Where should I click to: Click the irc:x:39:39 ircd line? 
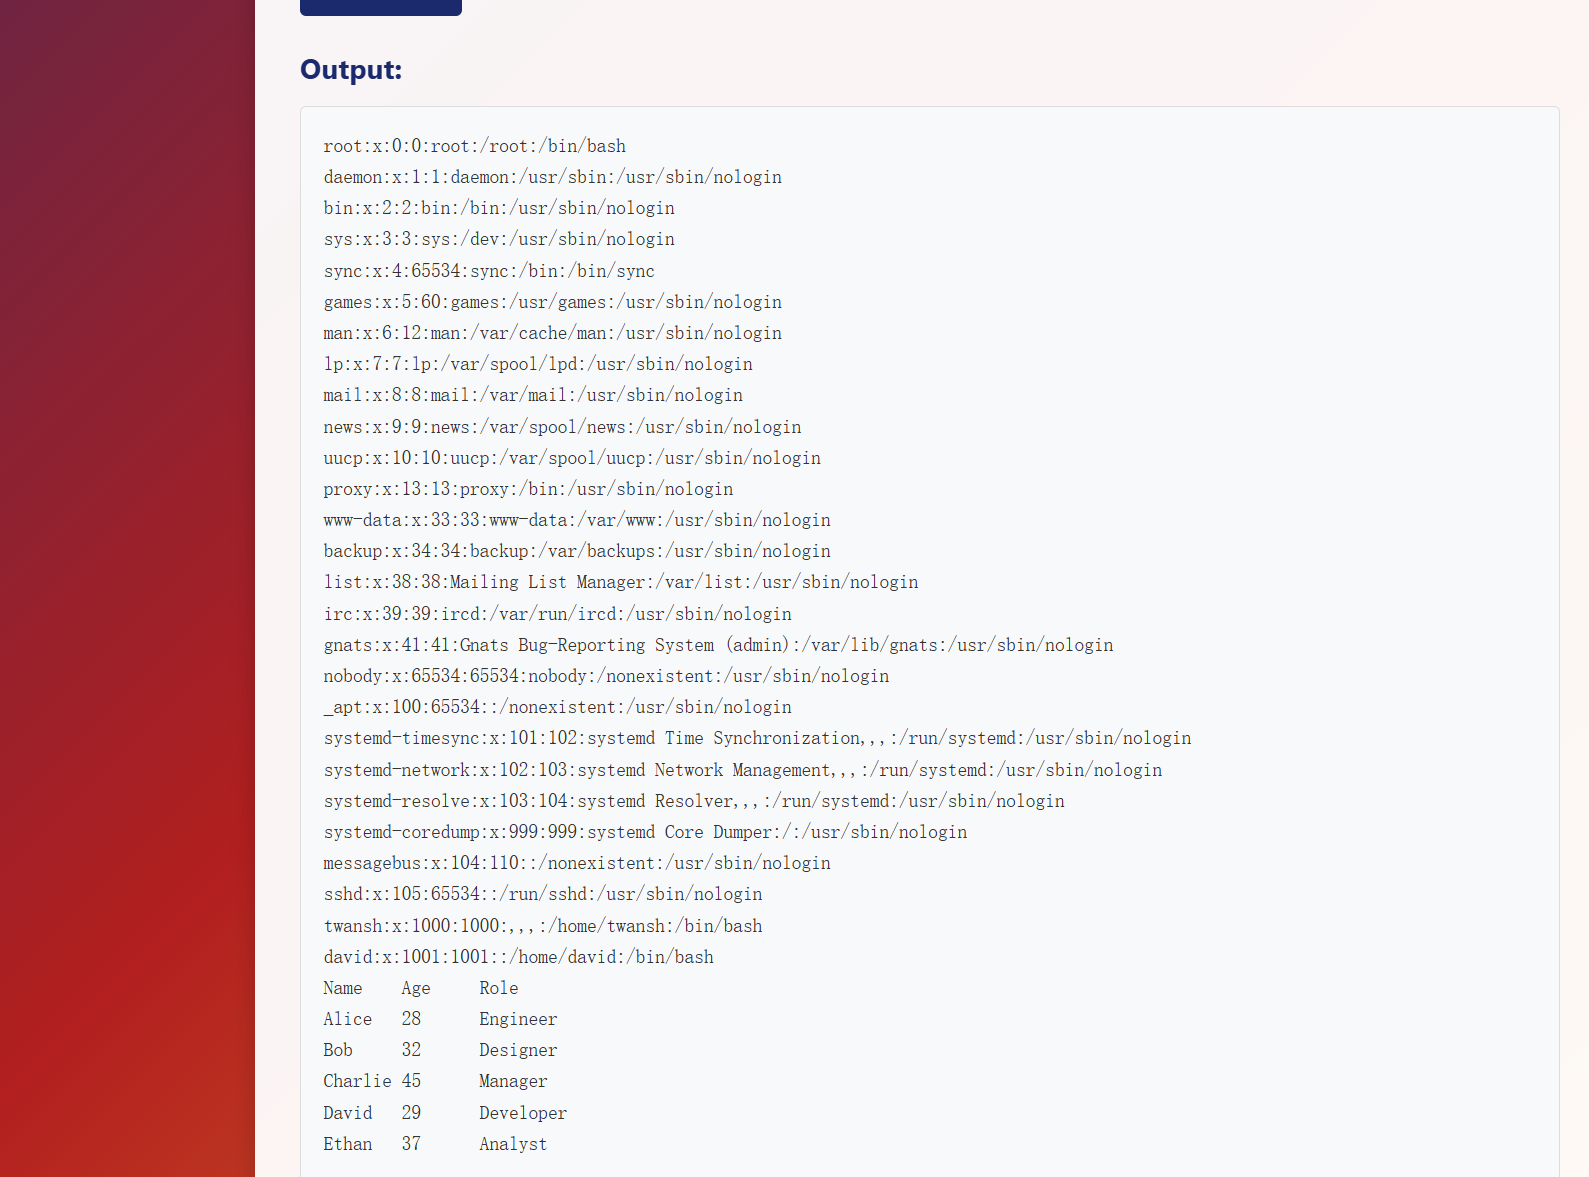558,614
